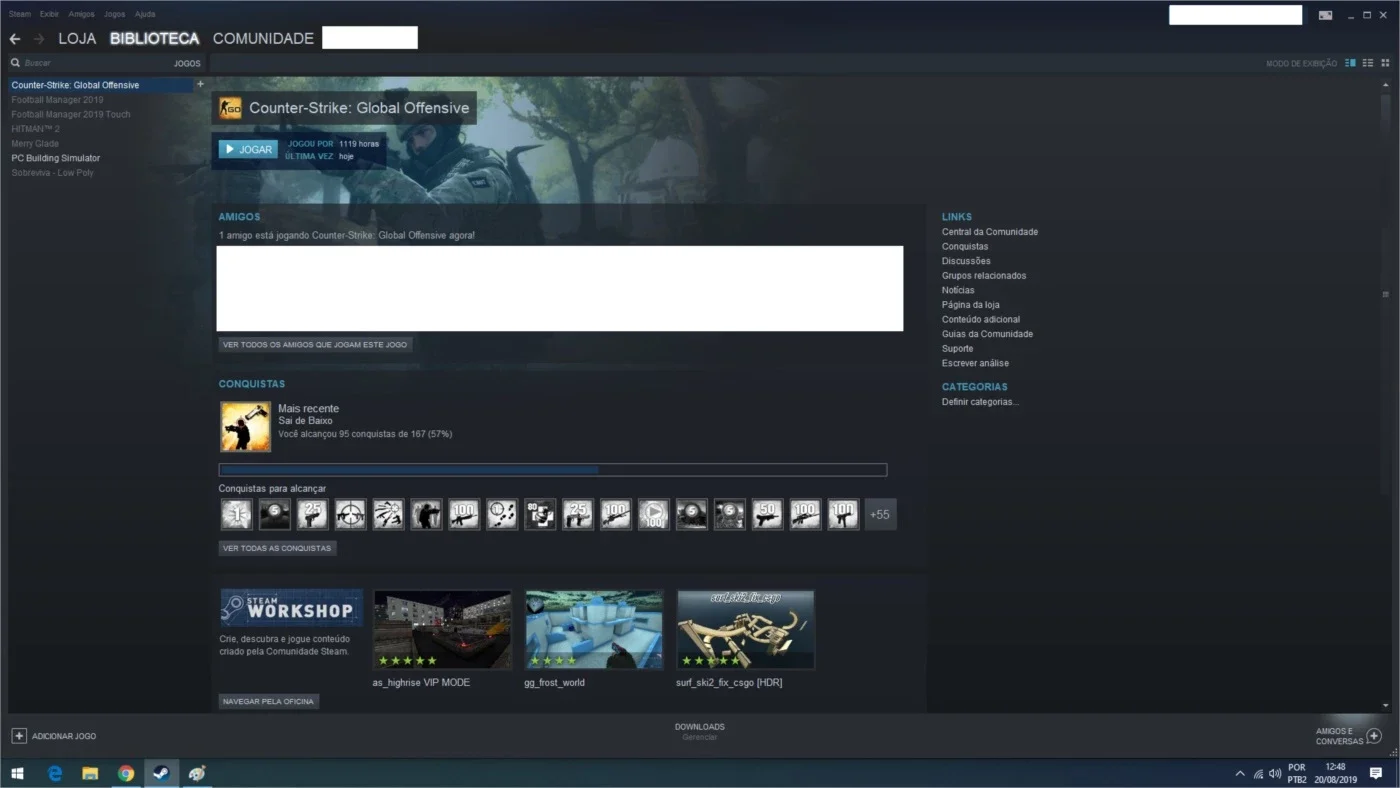Open as_highrise VIP MODE workshop thumbnail
The height and width of the screenshot is (788, 1400).
click(x=442, y=629)
